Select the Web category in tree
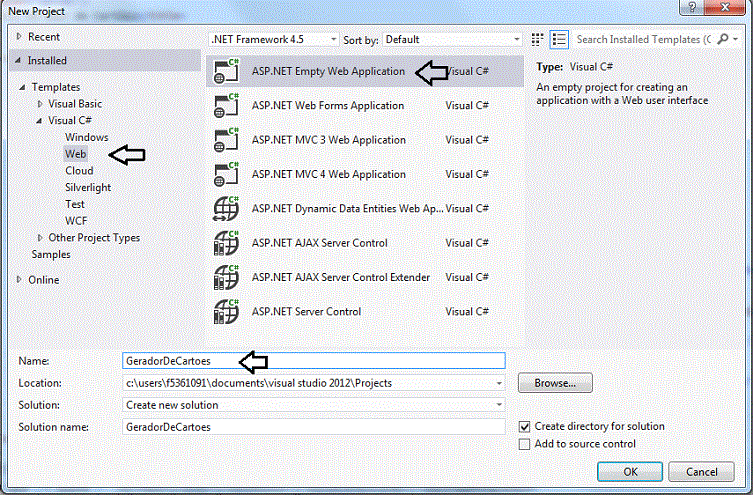The image size is (753, 495). coord(75,154)
